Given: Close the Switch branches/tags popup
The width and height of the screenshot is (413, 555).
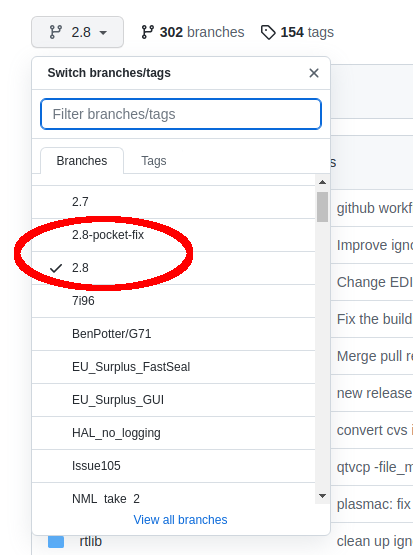Looking at the screenshot, I should (314, 73).
